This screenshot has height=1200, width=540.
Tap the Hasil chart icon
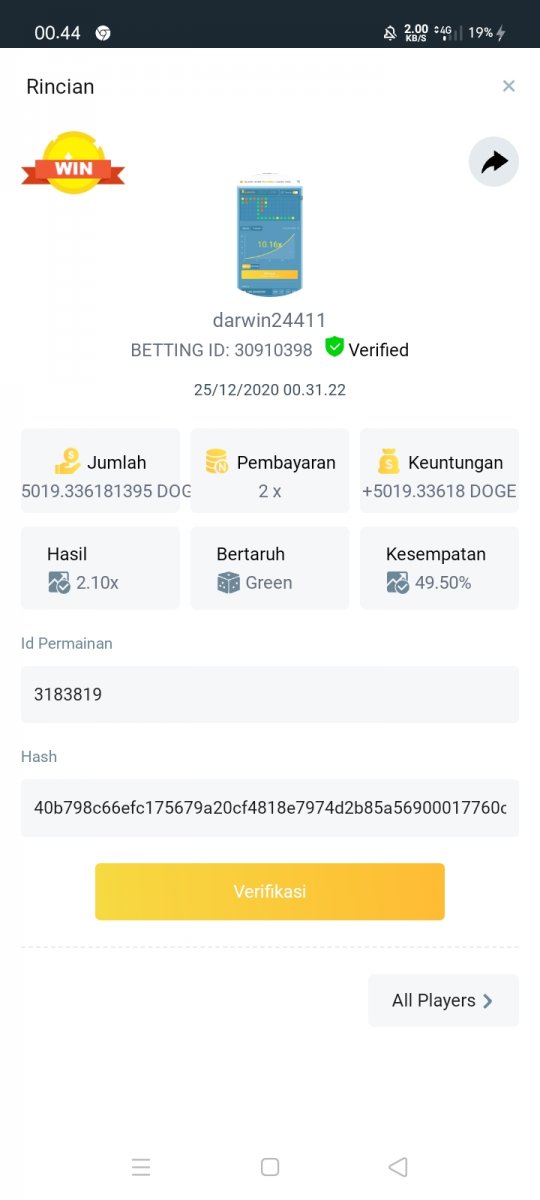coord(59,582)
